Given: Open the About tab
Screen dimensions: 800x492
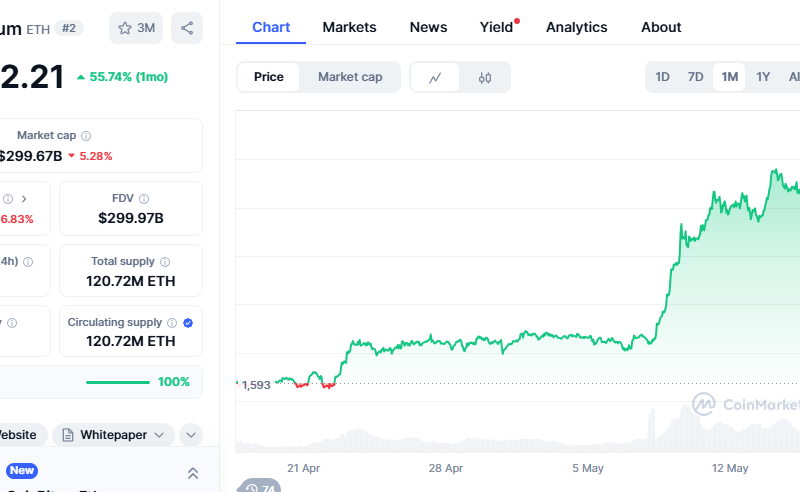Looking at the screenshot, I should click(x=661, y=28).
